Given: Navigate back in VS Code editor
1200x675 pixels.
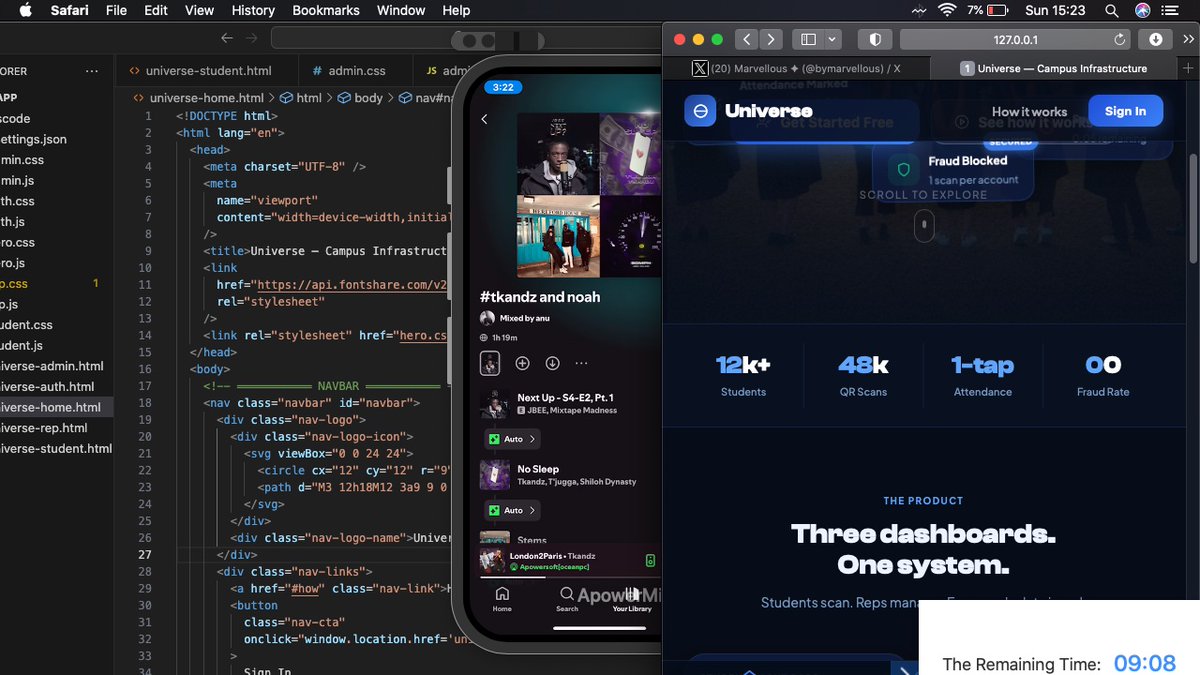Looking at the screenshot, I should (227, 38).
